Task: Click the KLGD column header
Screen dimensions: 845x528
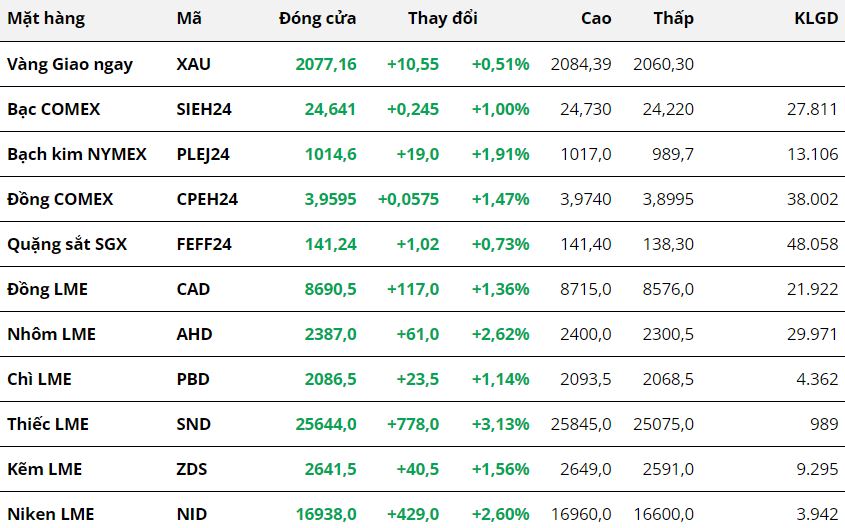Action: (815, 18)
